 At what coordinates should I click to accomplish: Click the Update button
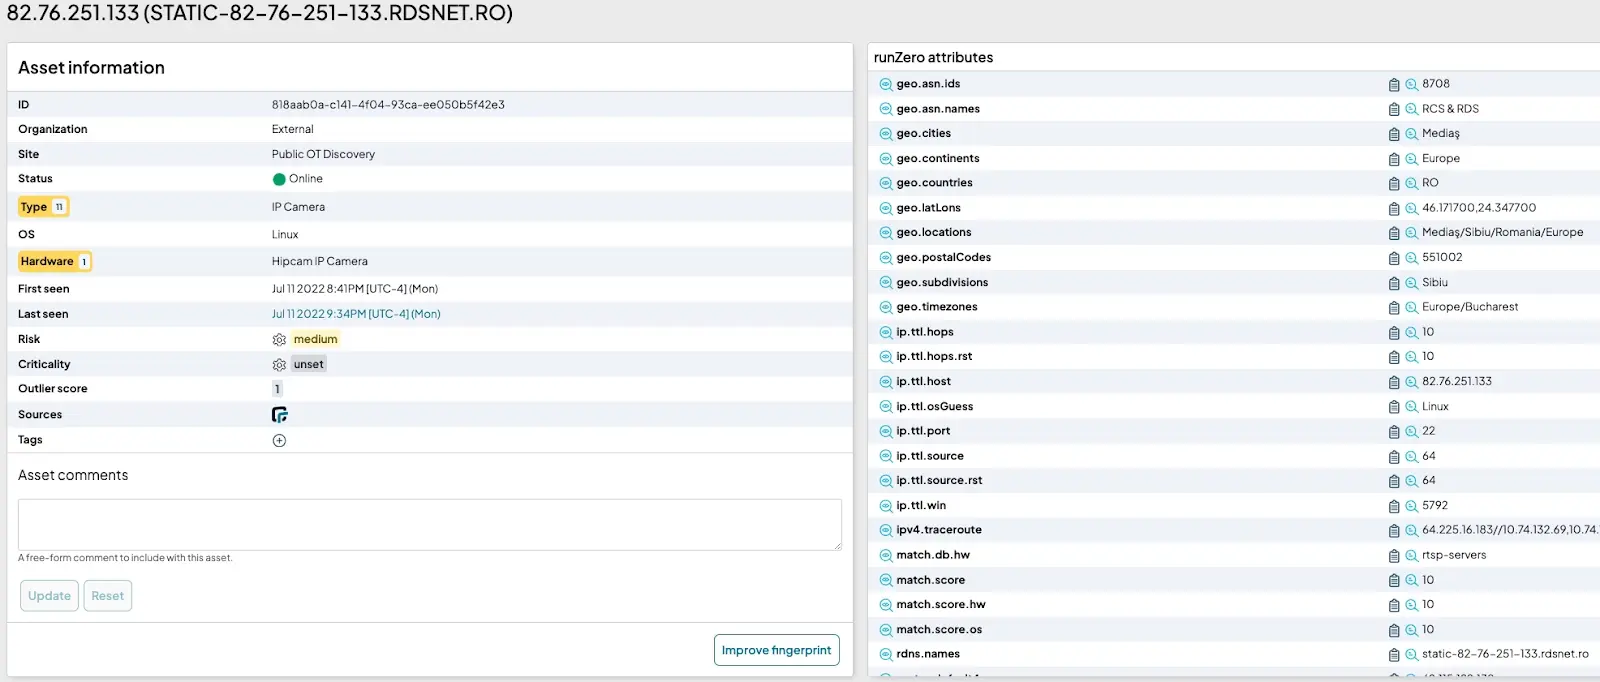click(x=49, y=596)
